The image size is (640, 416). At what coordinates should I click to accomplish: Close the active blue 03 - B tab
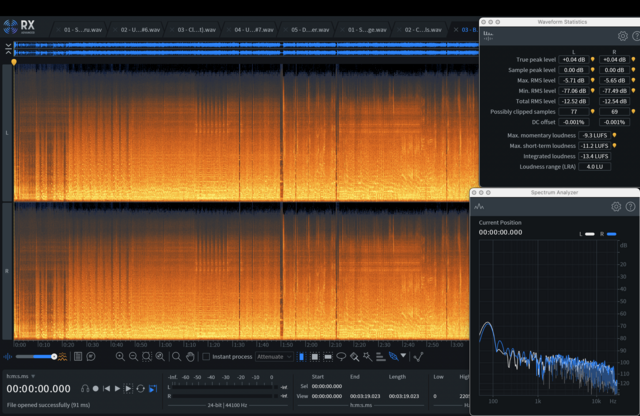tap(456, 30)
